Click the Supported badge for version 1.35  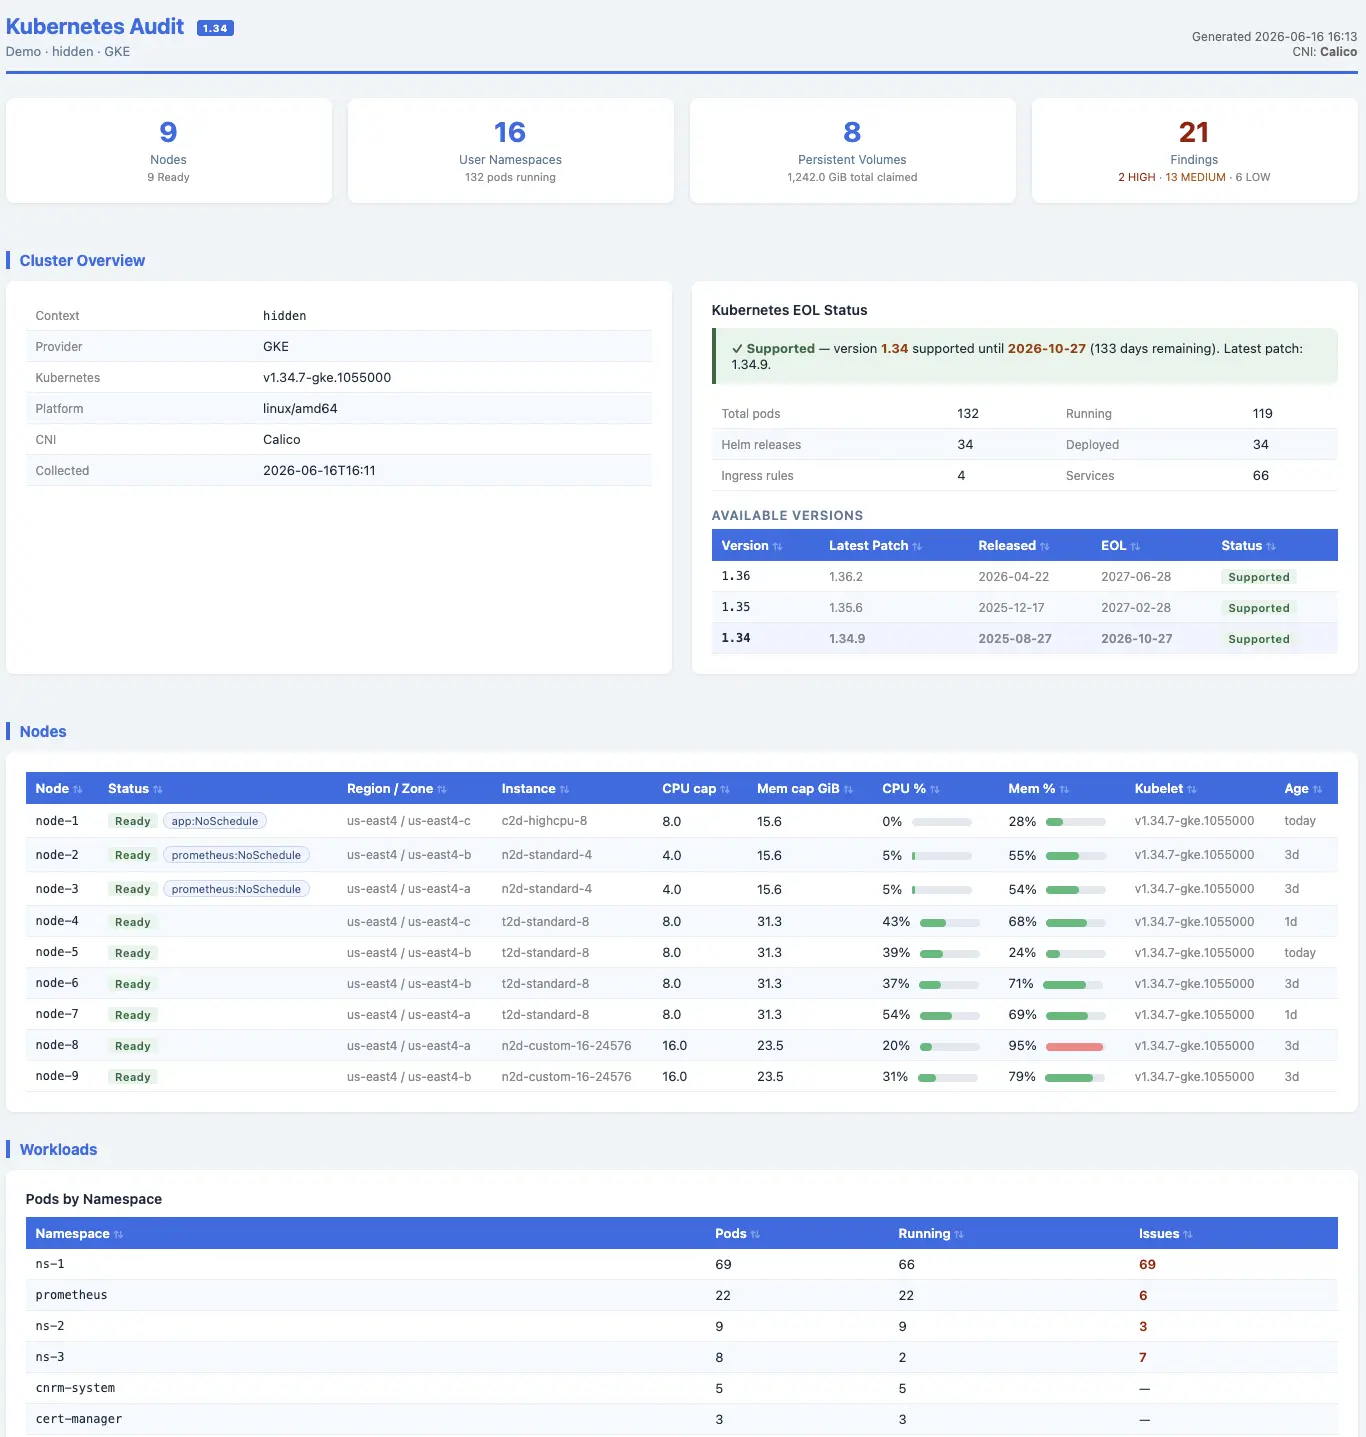coord(1259,608)
